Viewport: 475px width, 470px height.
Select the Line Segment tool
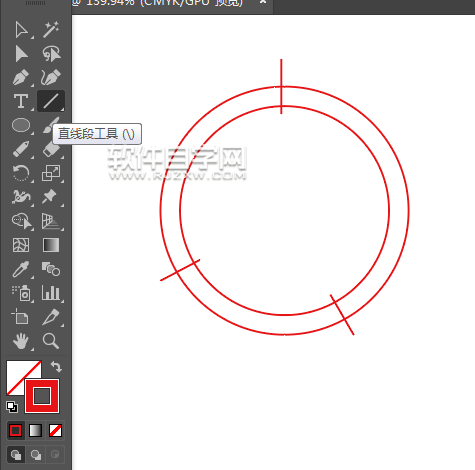point(51,101)
